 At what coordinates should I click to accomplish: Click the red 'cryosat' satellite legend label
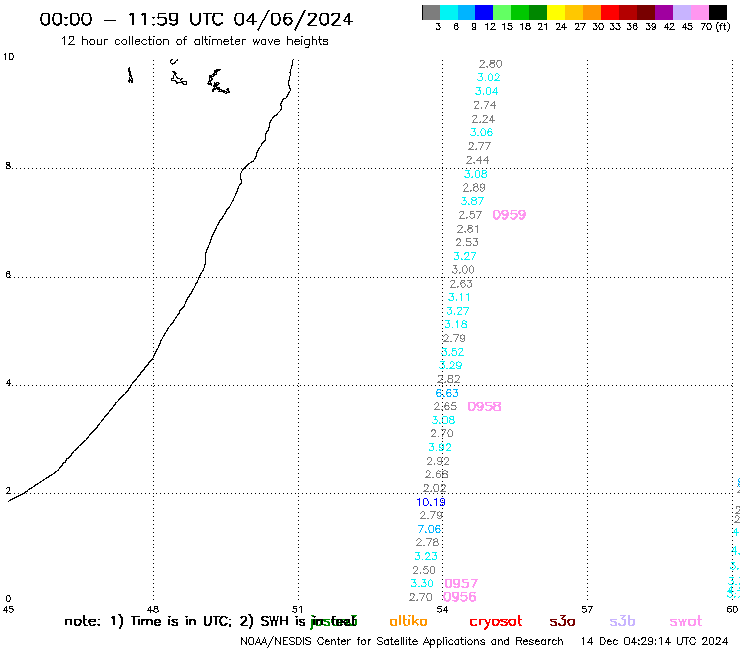pyautogui.click(x=496, y=621)
